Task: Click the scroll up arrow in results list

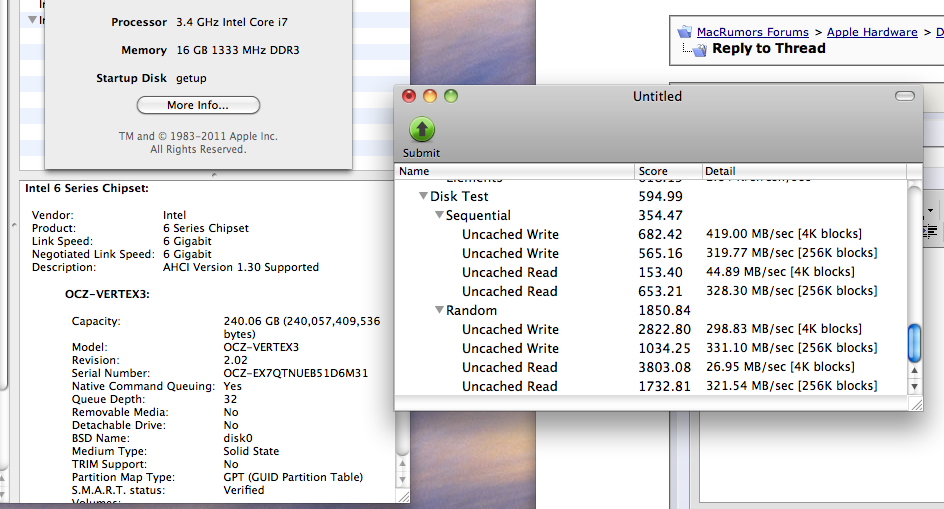Action: (914, 370)
